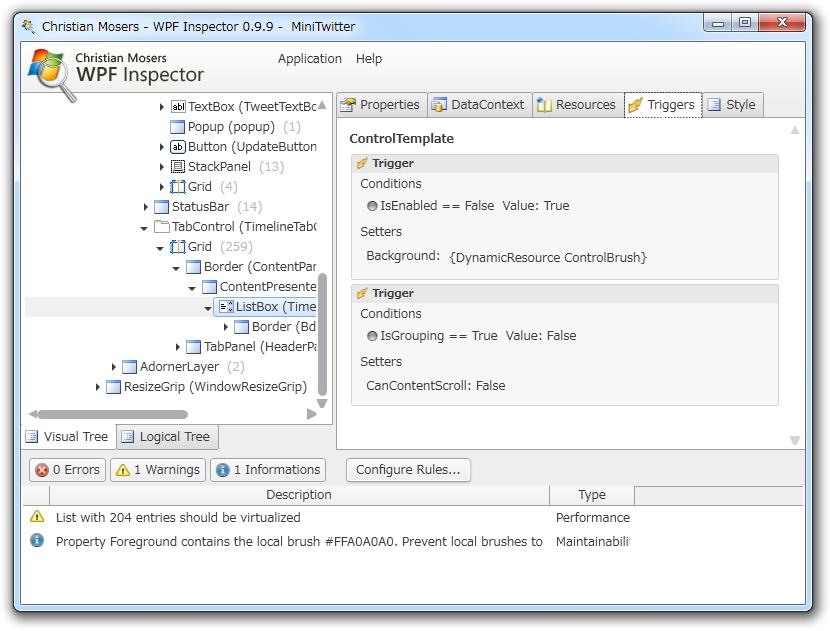Click the Border (ContentPar node icon
This screenshot has width=830, height=631.
(194, 267)
